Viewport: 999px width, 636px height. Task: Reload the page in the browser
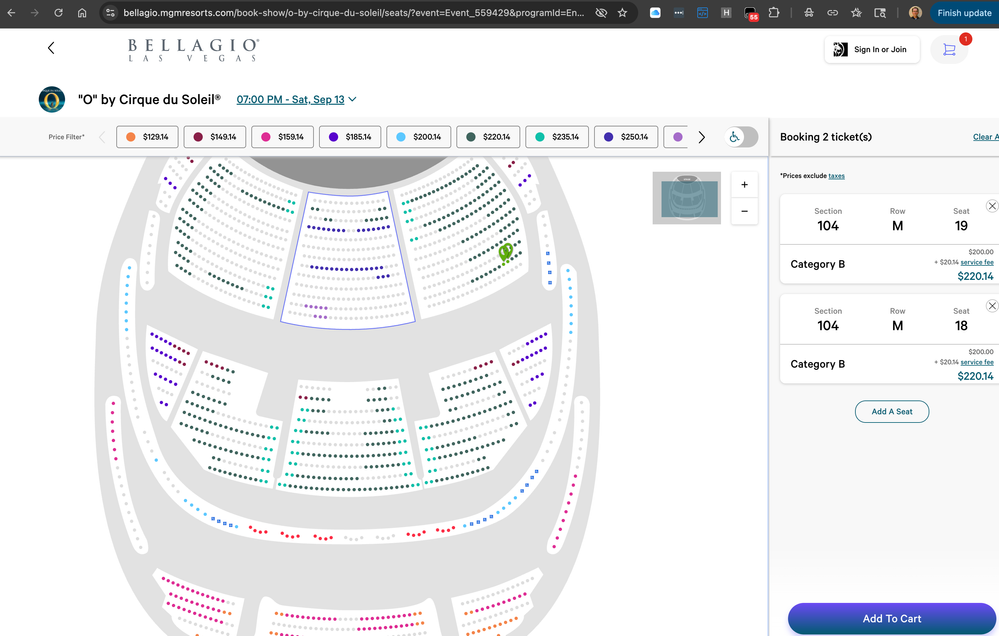[58, 13]
